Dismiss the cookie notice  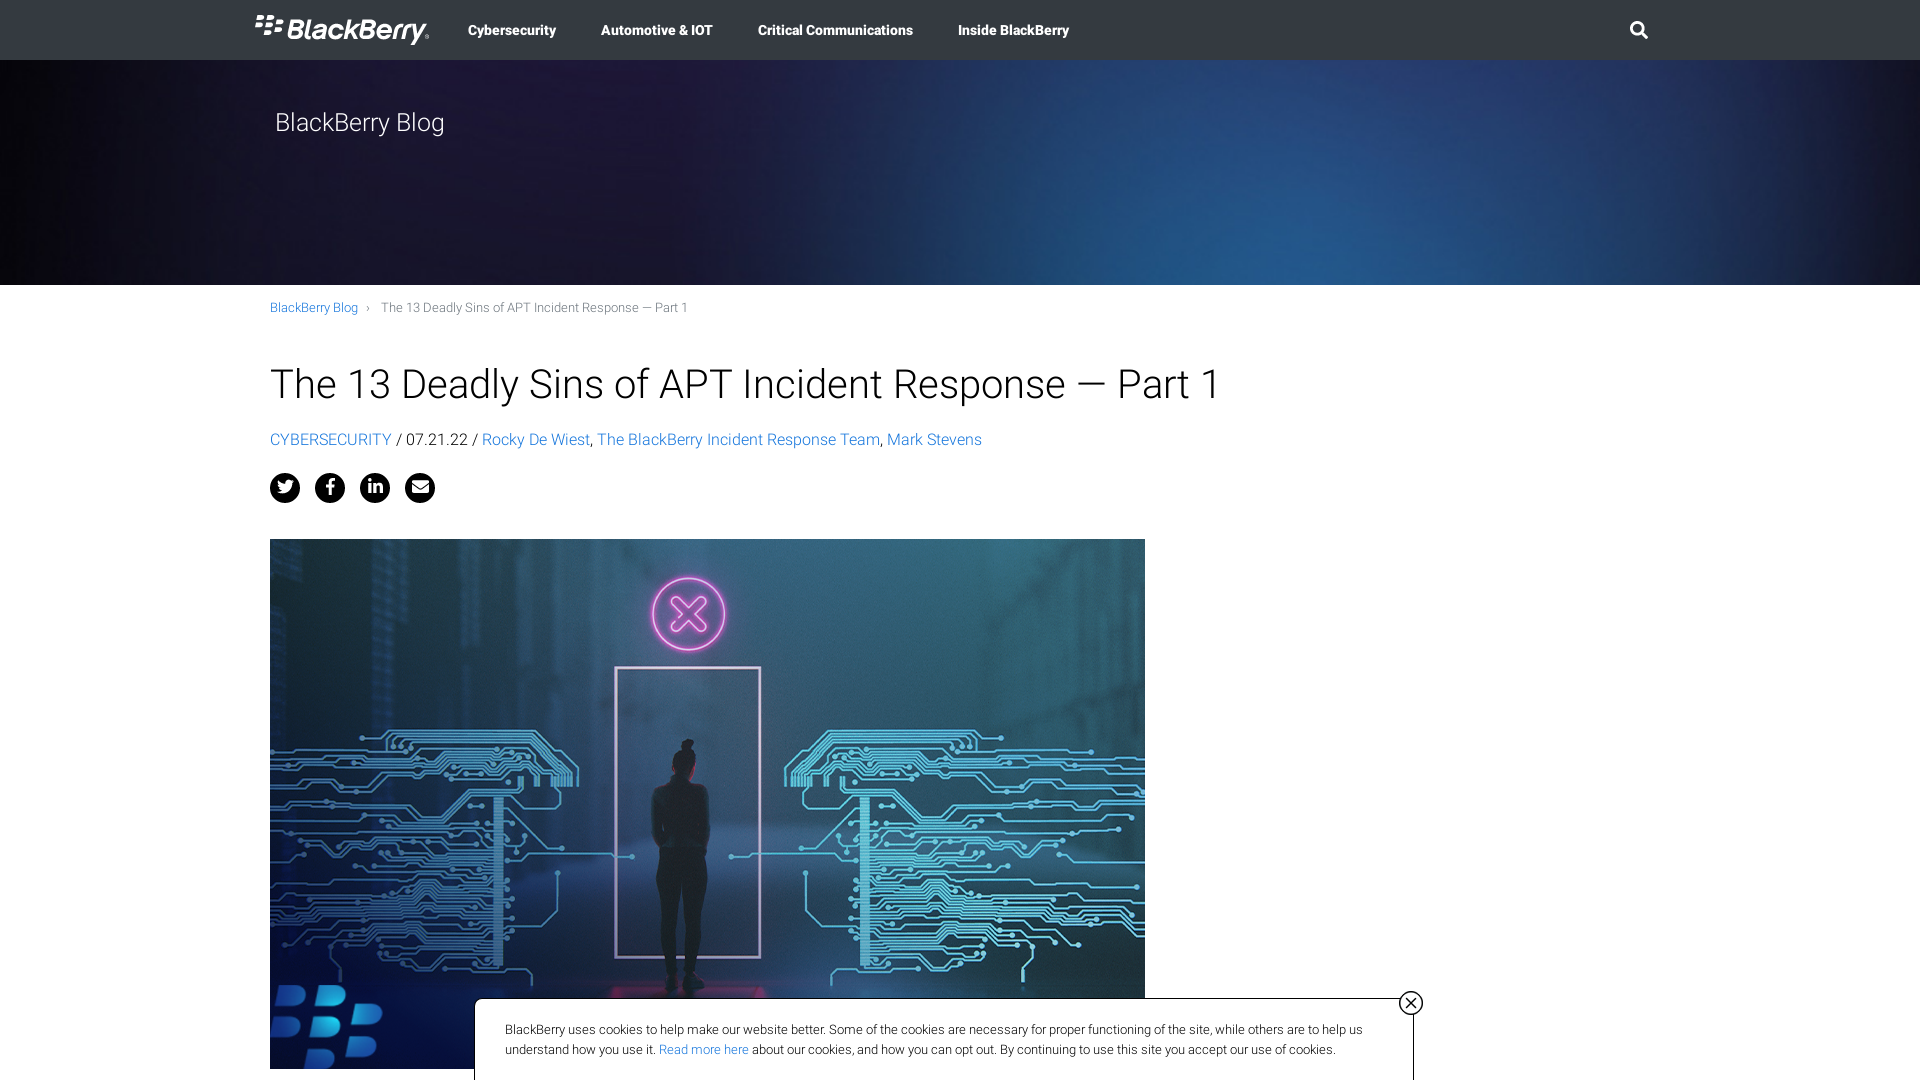coord(1410,1003)
